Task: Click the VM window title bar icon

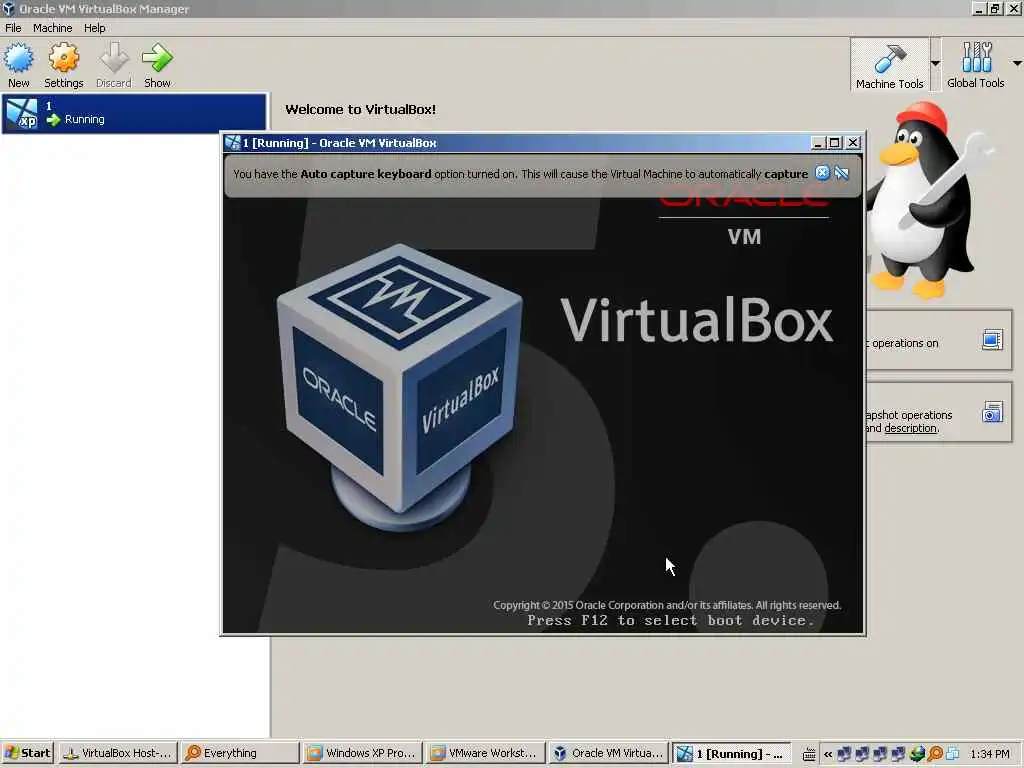Action: pos(232,142)
